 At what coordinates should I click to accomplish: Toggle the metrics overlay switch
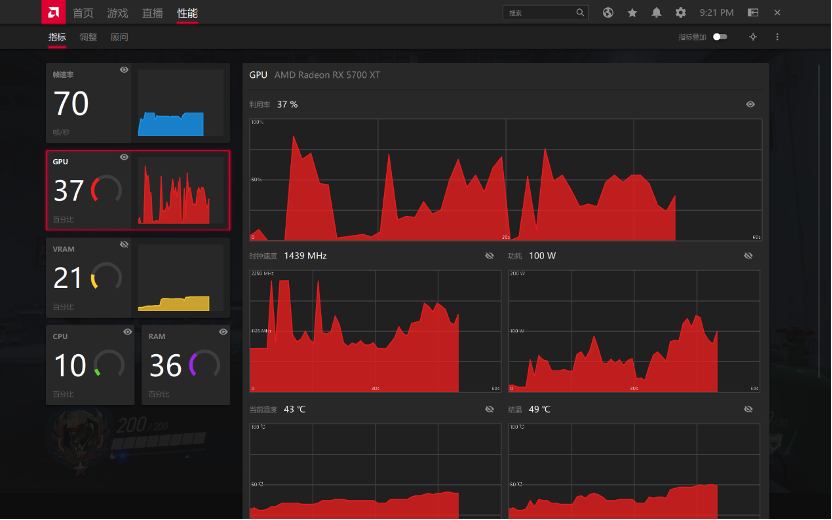[x=720, y=37]
